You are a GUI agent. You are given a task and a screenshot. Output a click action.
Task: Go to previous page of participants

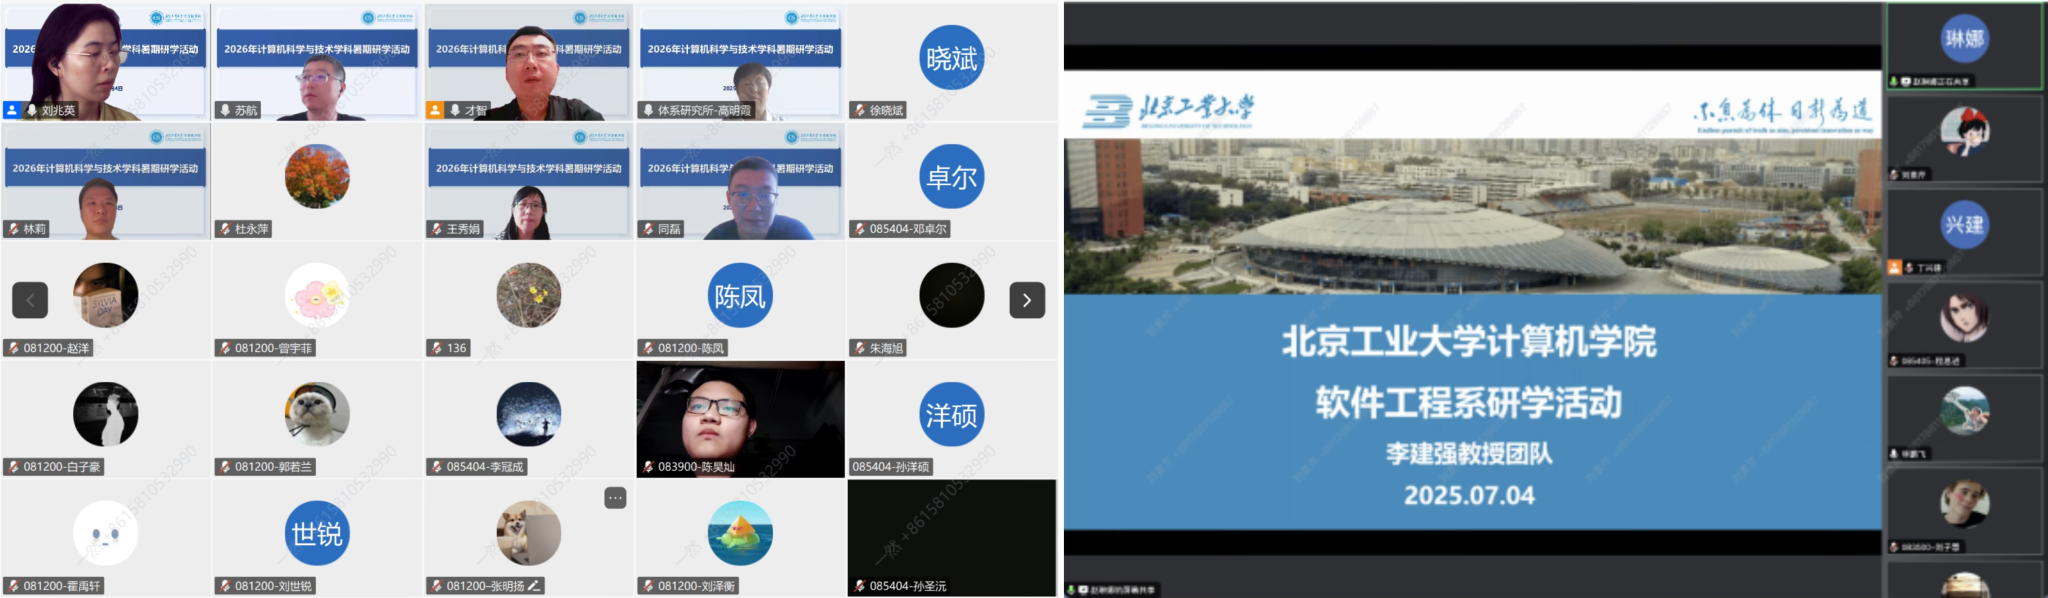[x=30, y=300]
